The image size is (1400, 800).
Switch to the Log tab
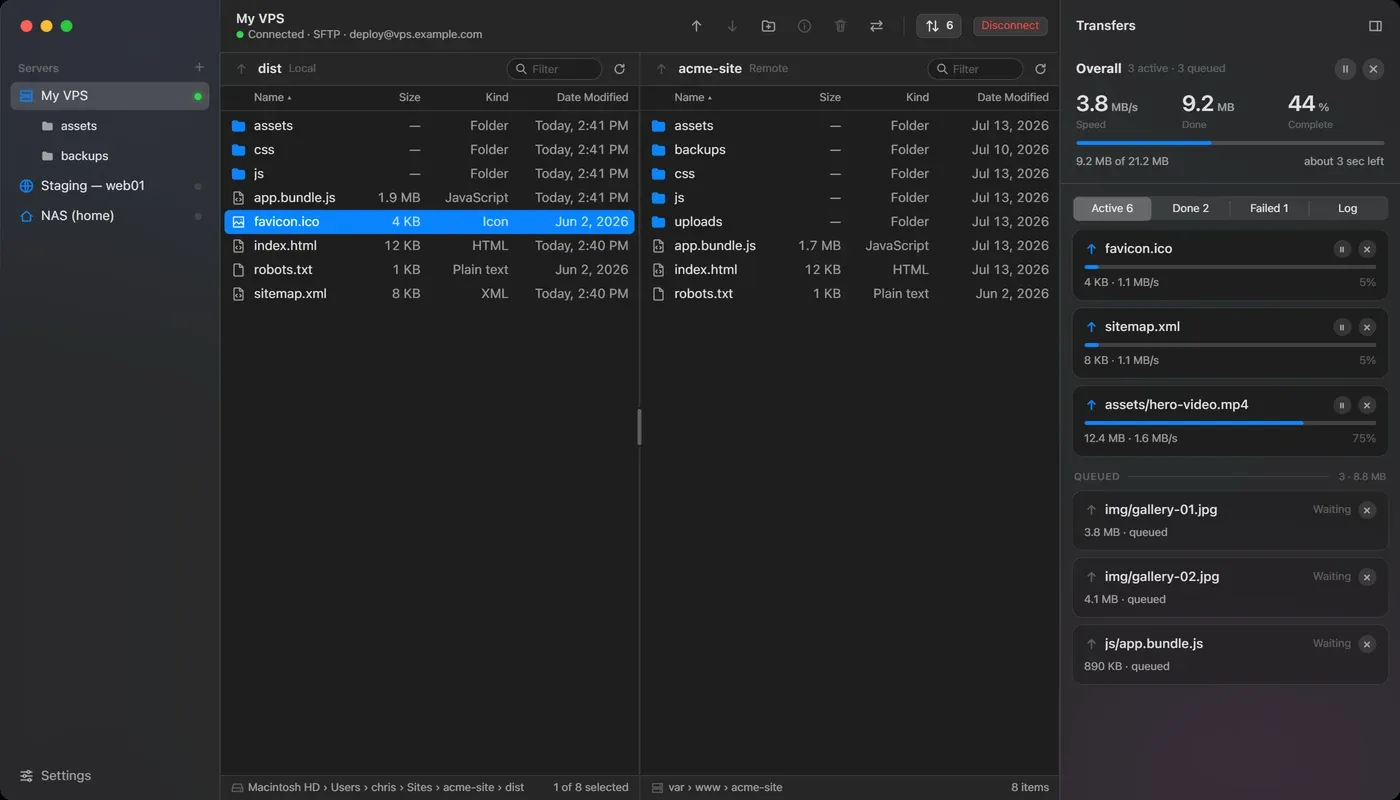click(x=1347, y=208)
